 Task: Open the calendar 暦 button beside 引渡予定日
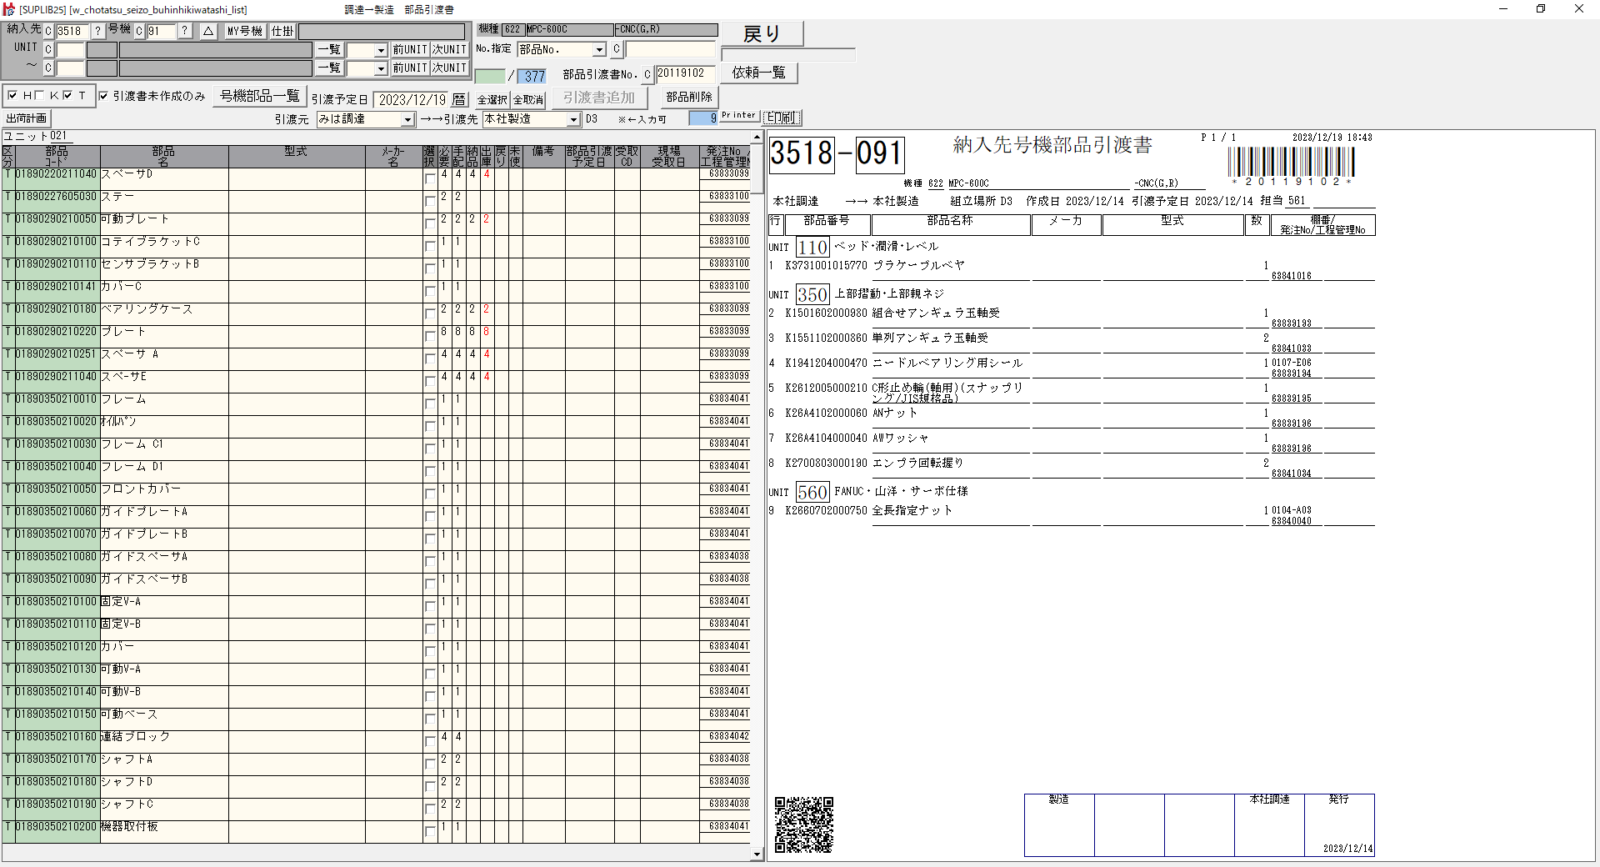pos(459,100)
